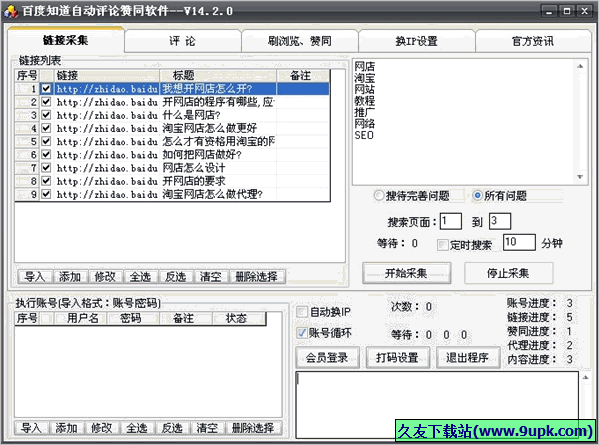Switch to the 换IP设置 tab
Screen dimensions: 599x445
point(416,41)
